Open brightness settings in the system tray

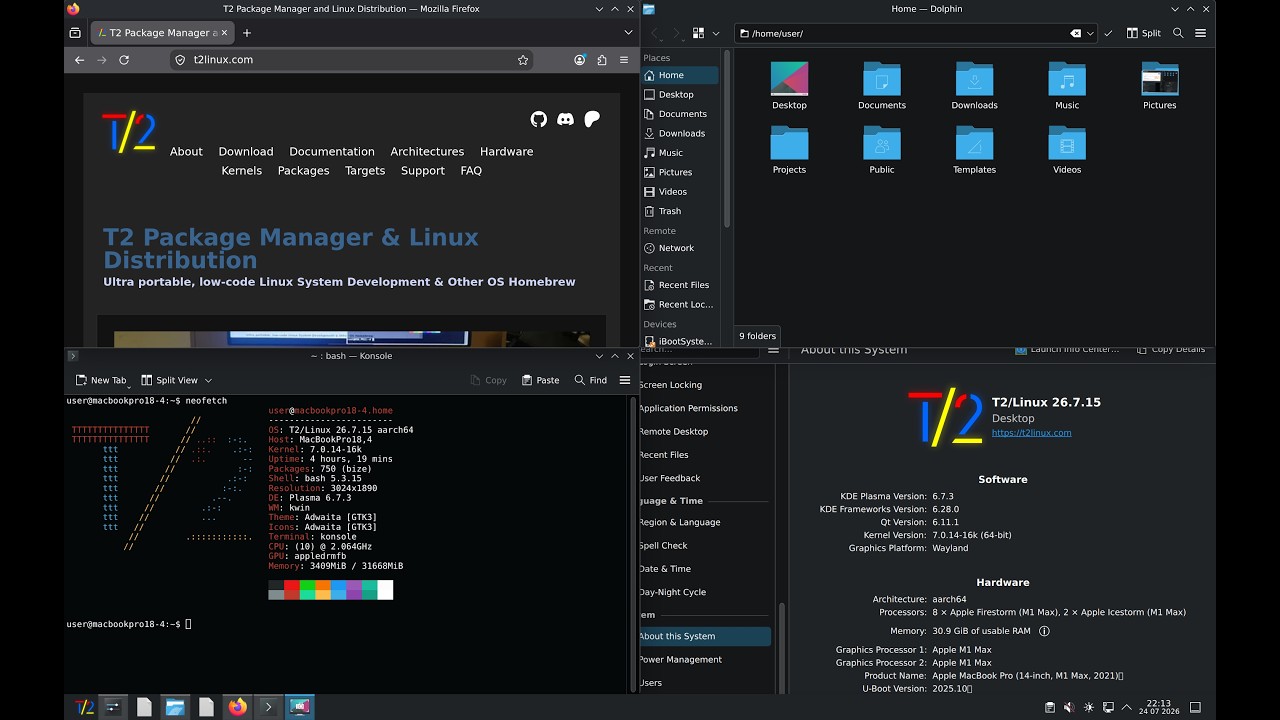pyautogui.click(x=1089, y=708)
